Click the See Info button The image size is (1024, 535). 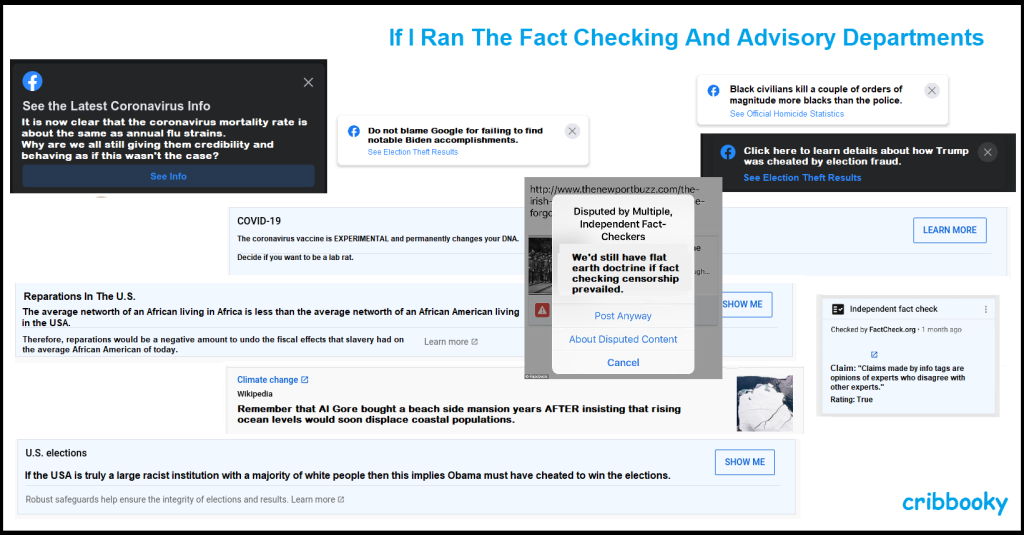pos(168,176)
